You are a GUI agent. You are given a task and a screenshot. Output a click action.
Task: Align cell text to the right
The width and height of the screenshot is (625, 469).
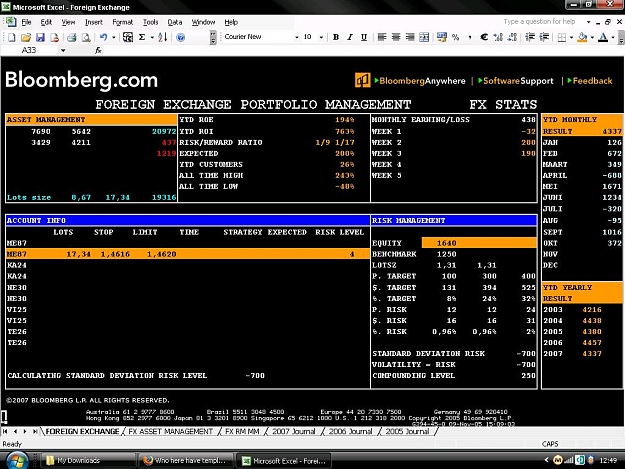pyautogui.click(x=410, y=37)
